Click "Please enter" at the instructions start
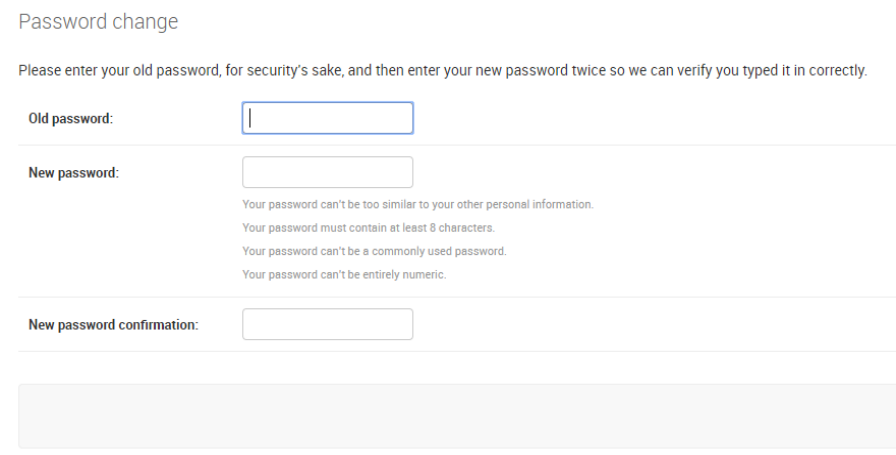 pos(52,71)
